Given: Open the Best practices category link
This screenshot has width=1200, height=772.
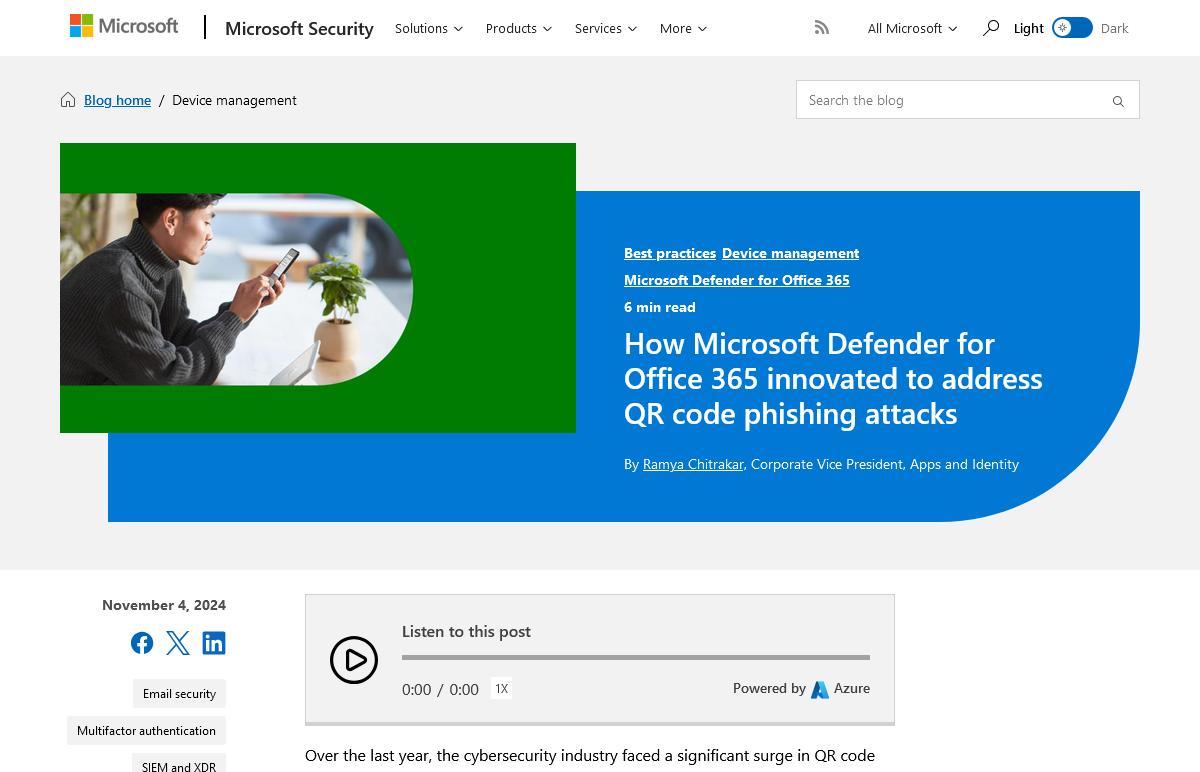Looking at the screenshot, I should [x=670, y=253].
